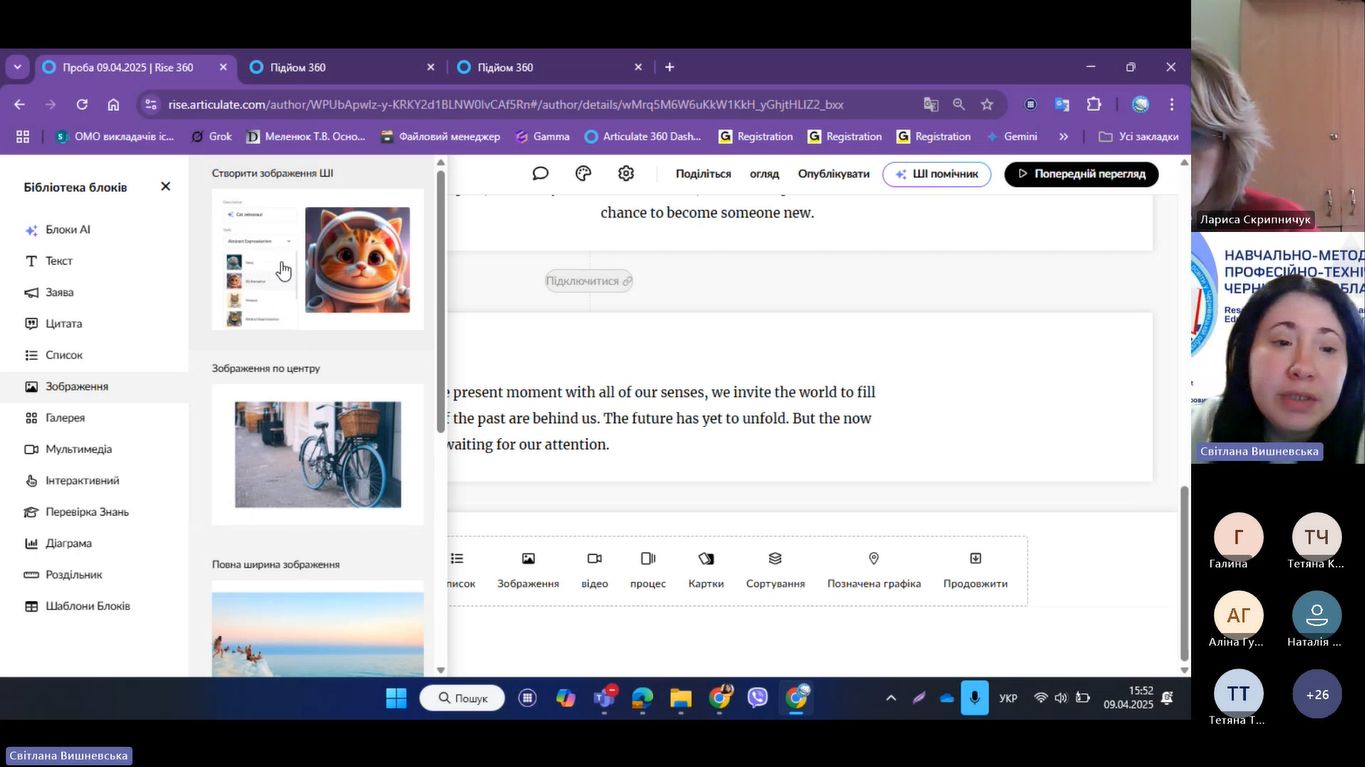Select Зображення category in block library
Viewport: 1365px width, 767px height.
pos(77,387)
